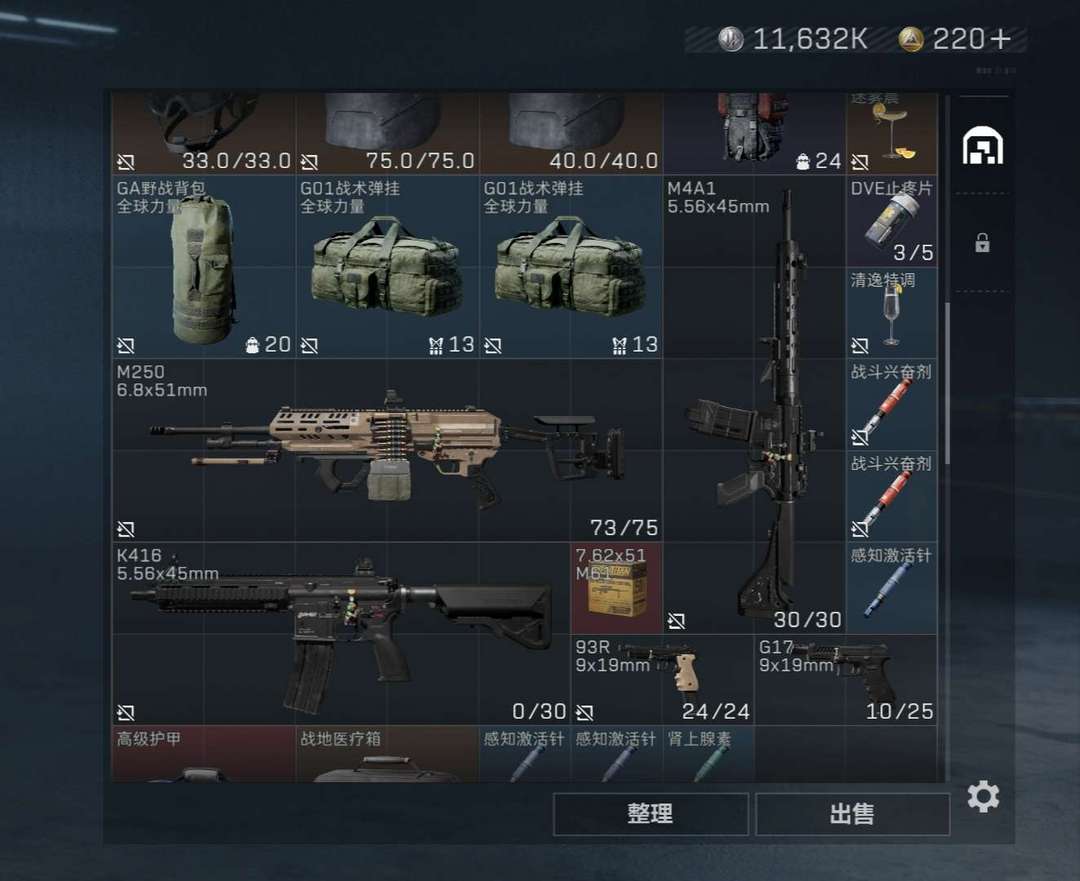The height and width of the screenshot is (881, 1080).
Task: Select the M250 machine gun item
Action: point(386,450)
